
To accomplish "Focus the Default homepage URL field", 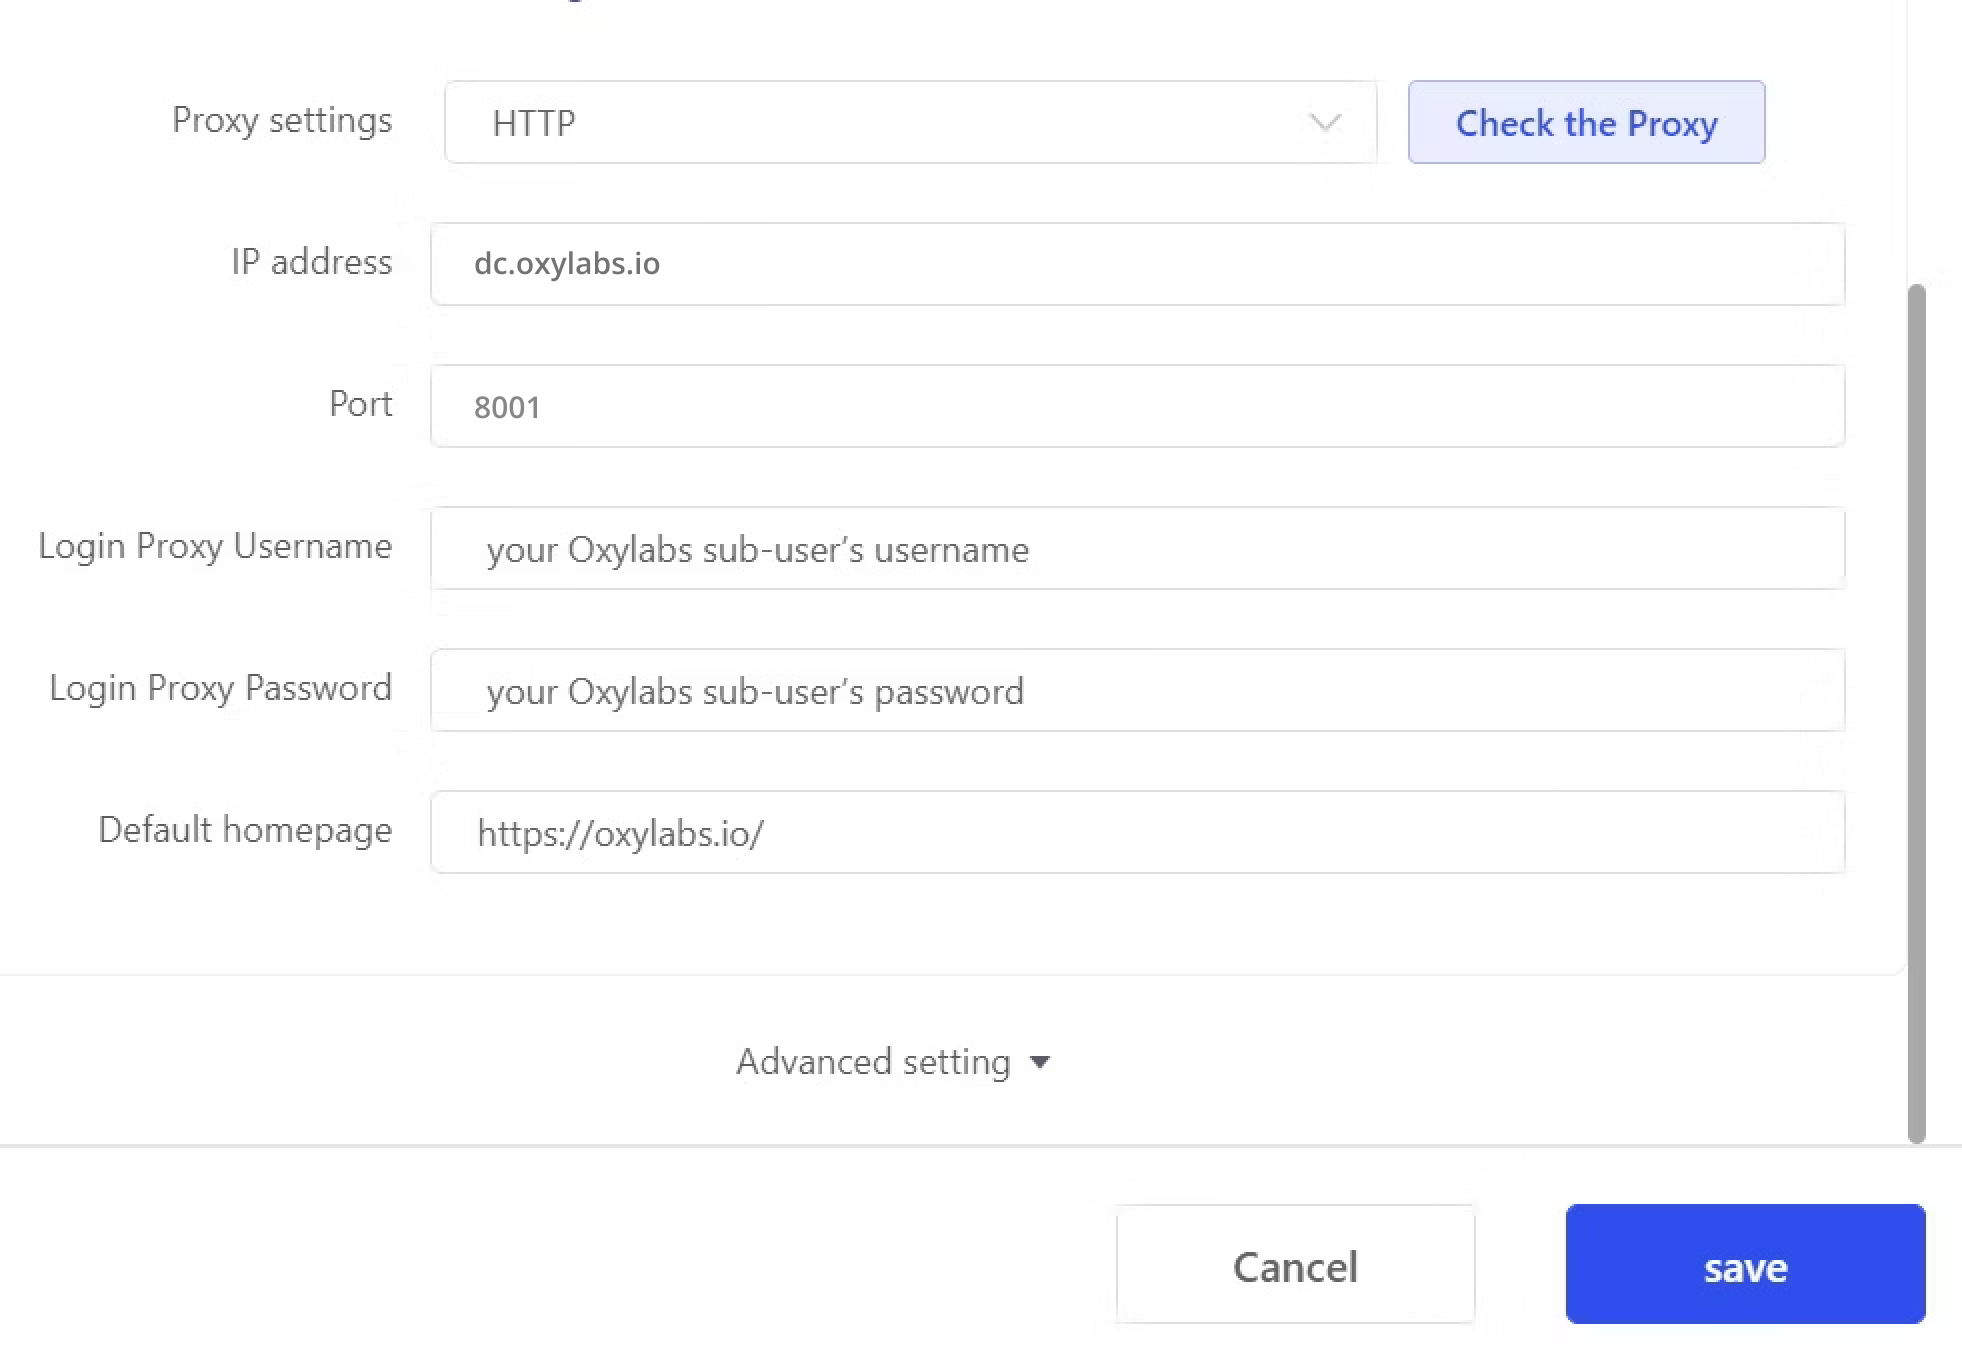I will (1137, 833).
